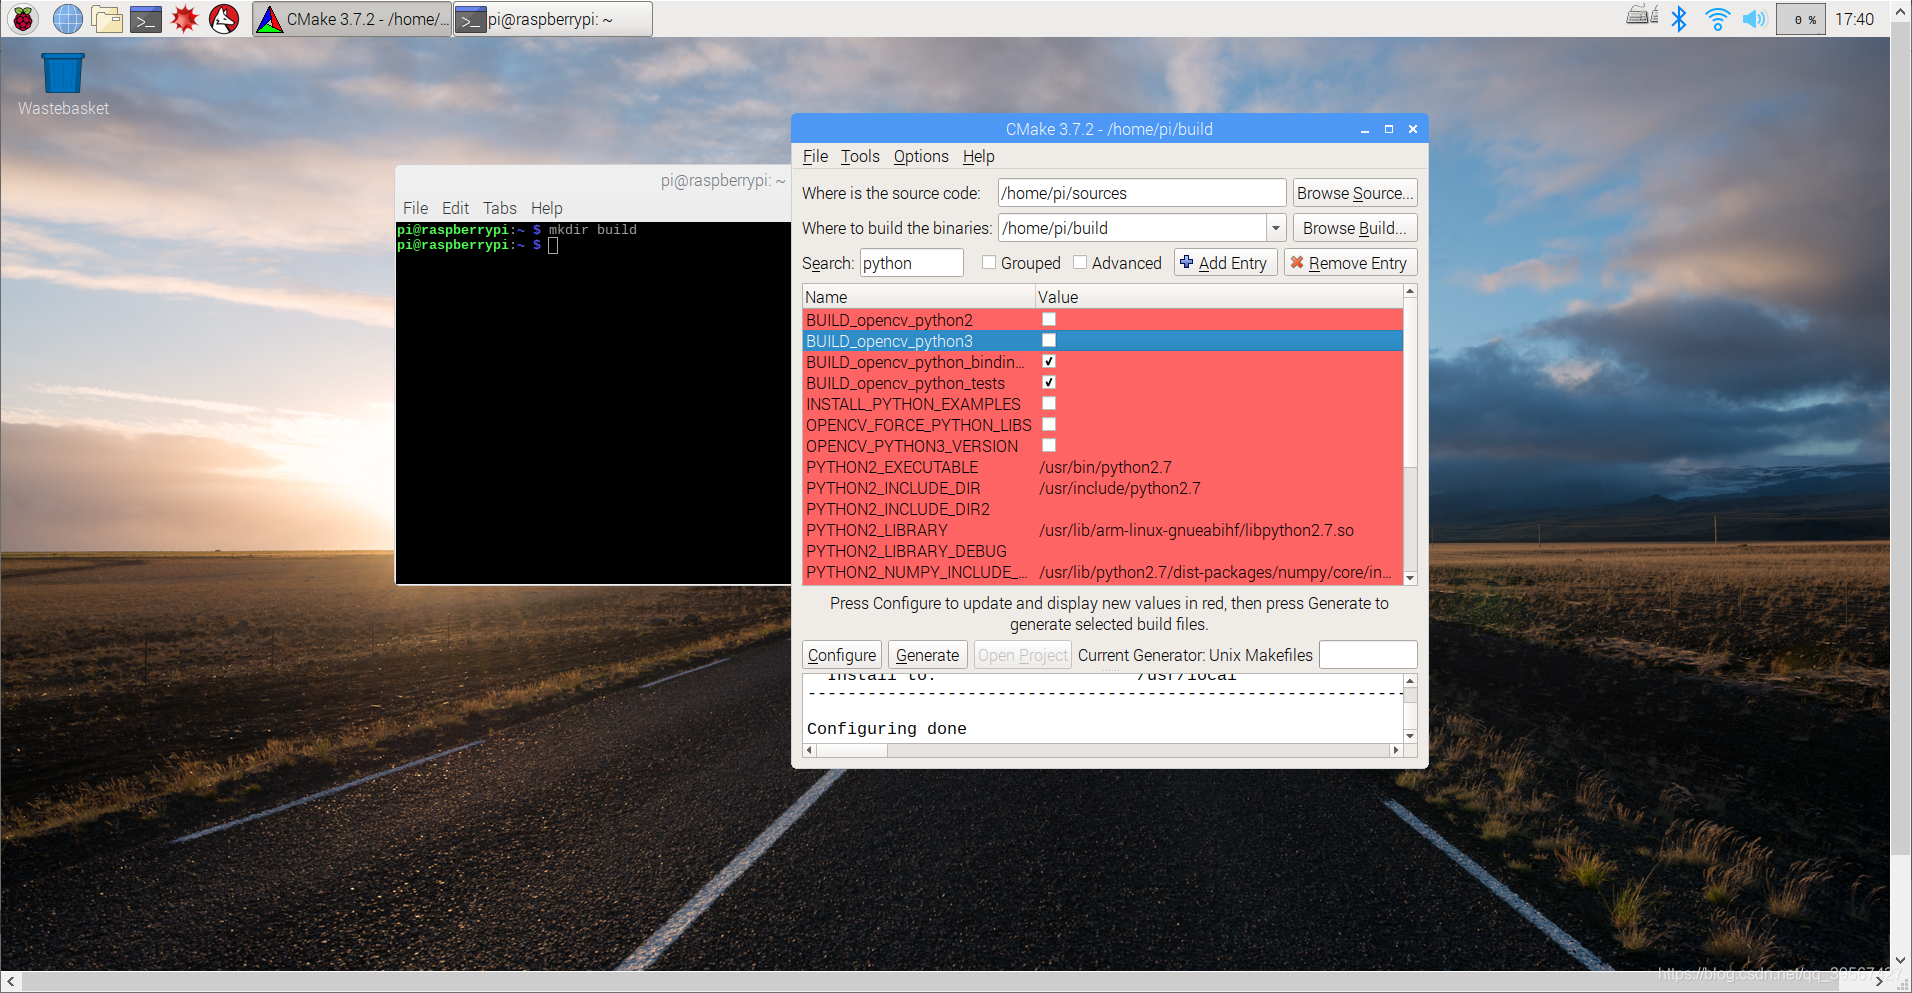
Task: Click the output log horizontal scrollbar thumb
Action: 851,750
